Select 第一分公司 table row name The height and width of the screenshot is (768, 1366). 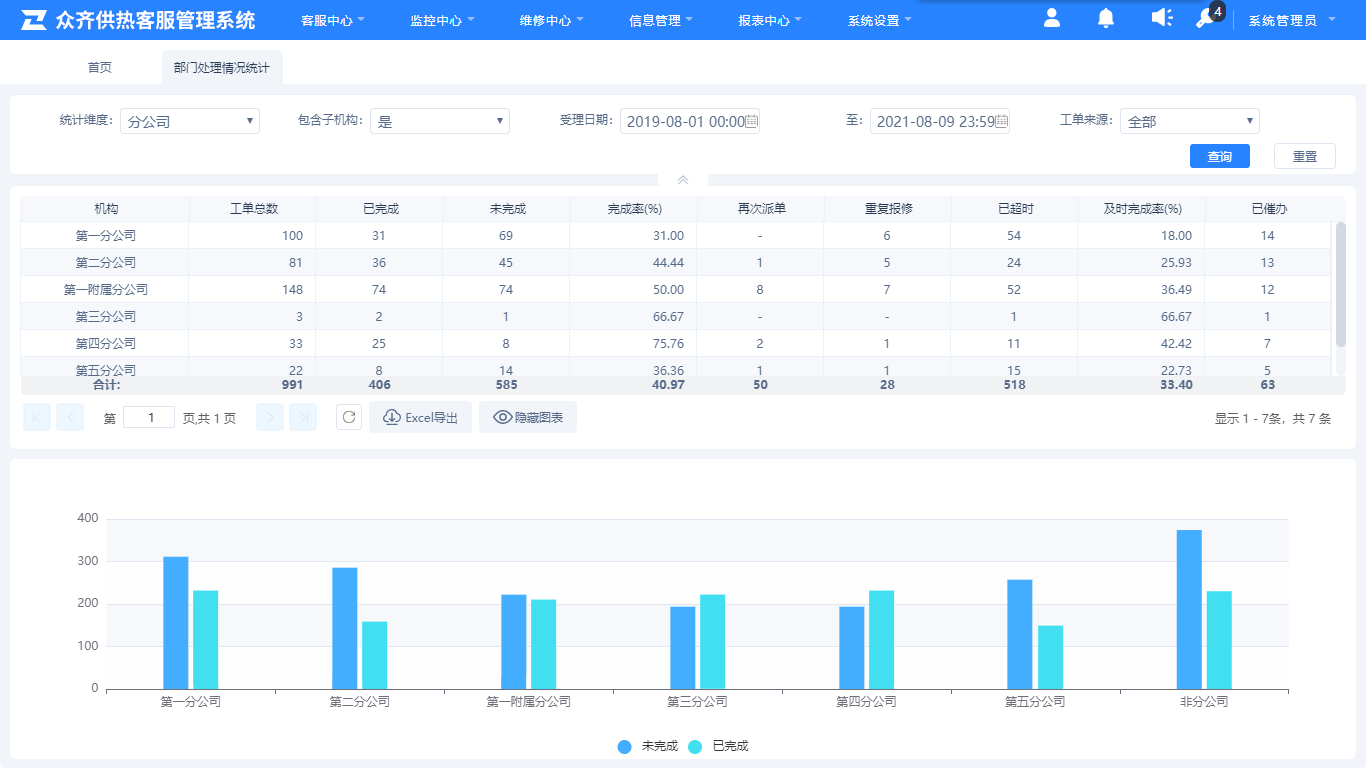106,236
